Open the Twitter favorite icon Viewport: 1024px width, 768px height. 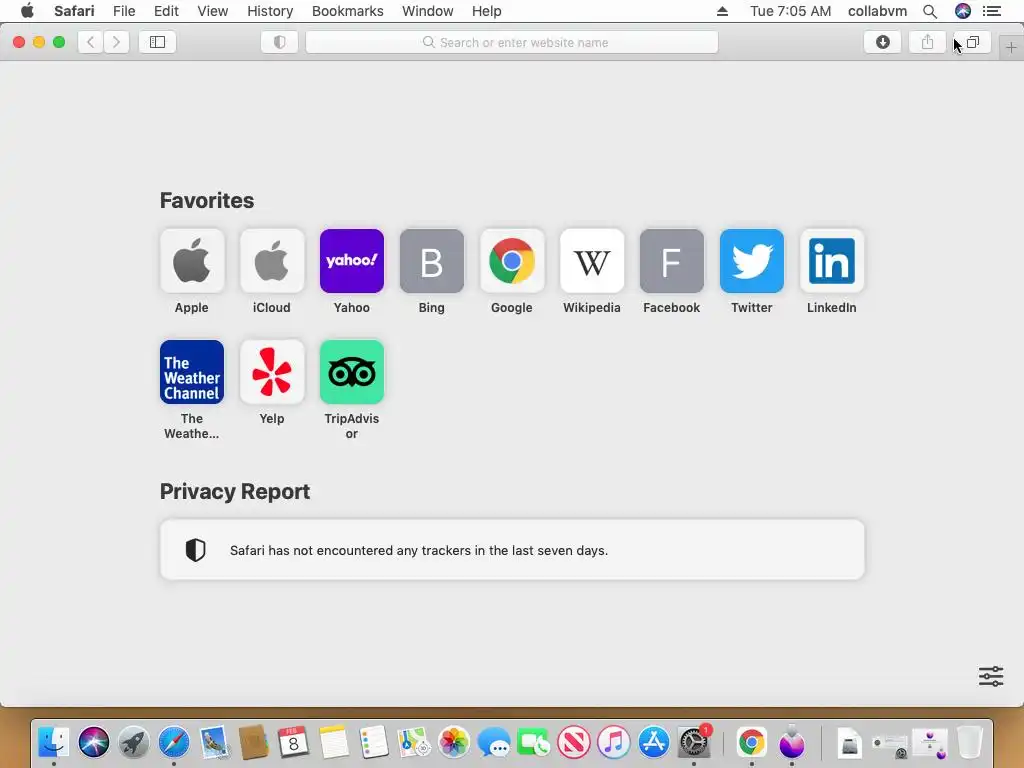[x=752, y=261]
